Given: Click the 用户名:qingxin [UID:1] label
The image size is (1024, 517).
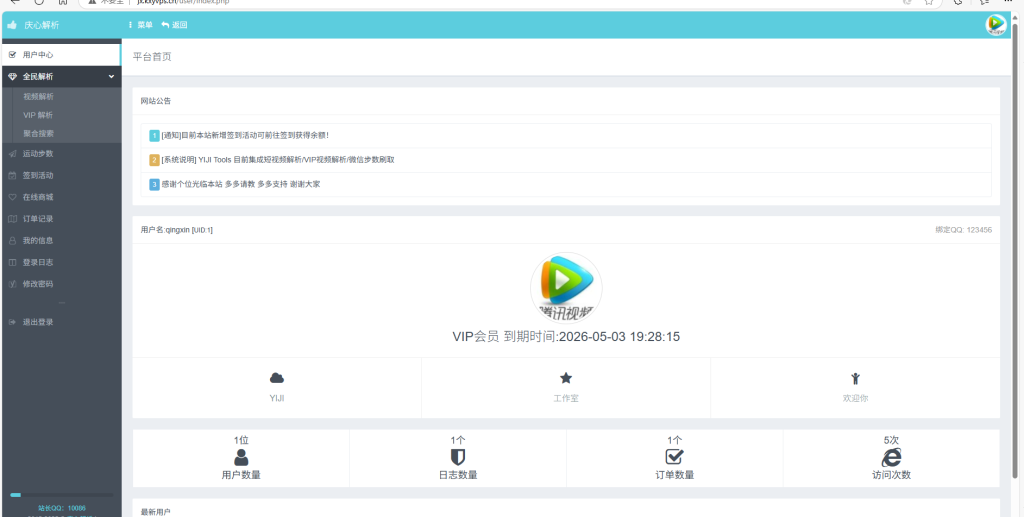Looking at the screenshot, I should click(176, 230).
